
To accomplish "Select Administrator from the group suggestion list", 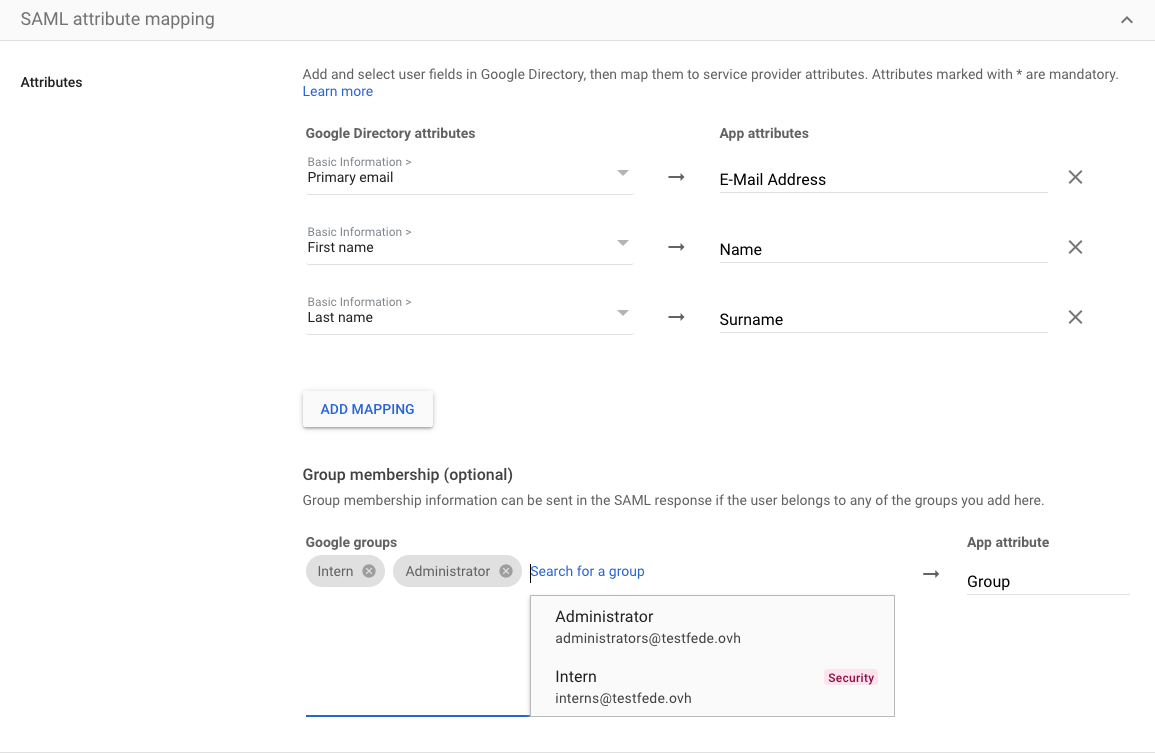I will pyautogui.click(x=649, y=626).
